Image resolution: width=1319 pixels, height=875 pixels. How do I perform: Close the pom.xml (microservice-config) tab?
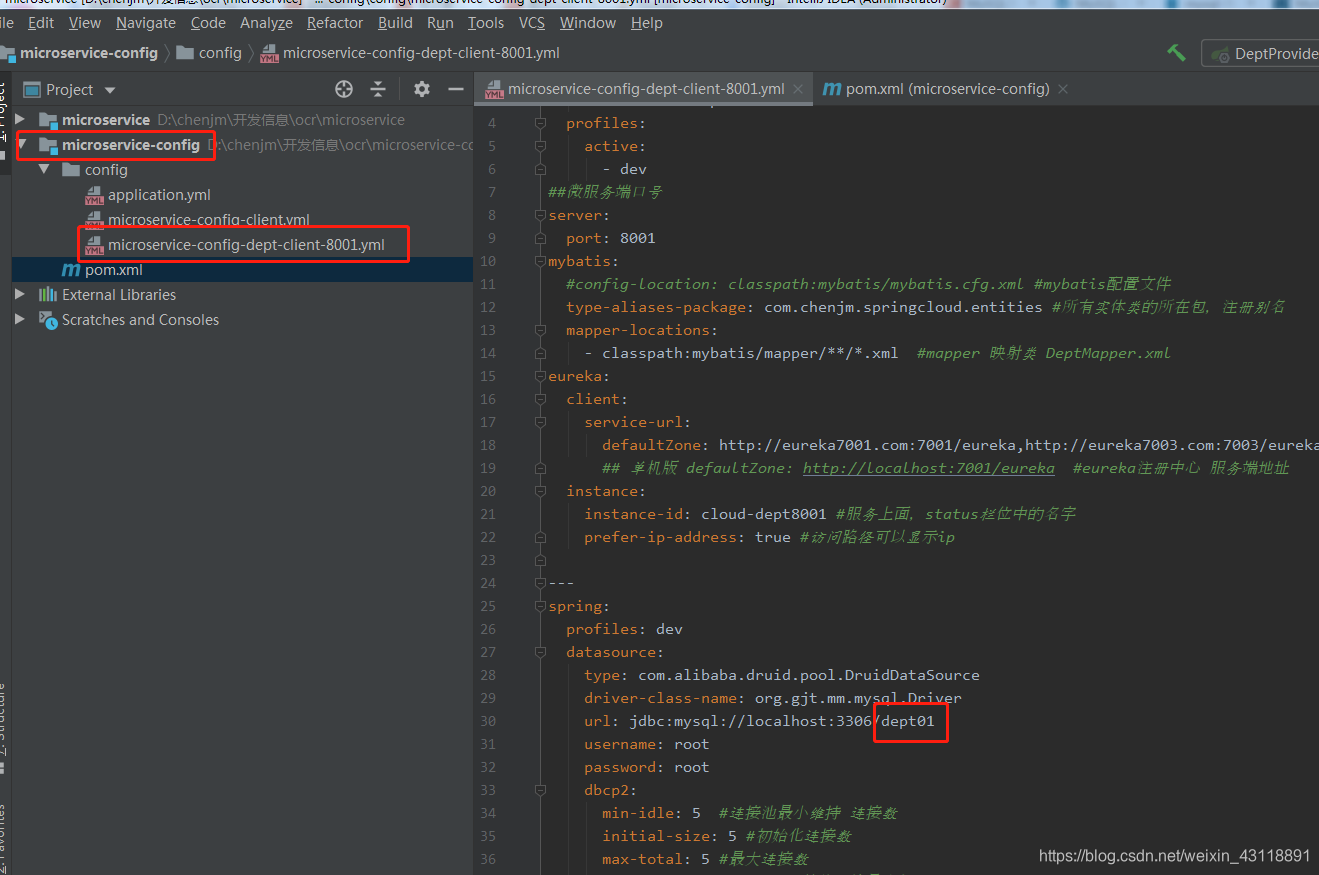1063,89
